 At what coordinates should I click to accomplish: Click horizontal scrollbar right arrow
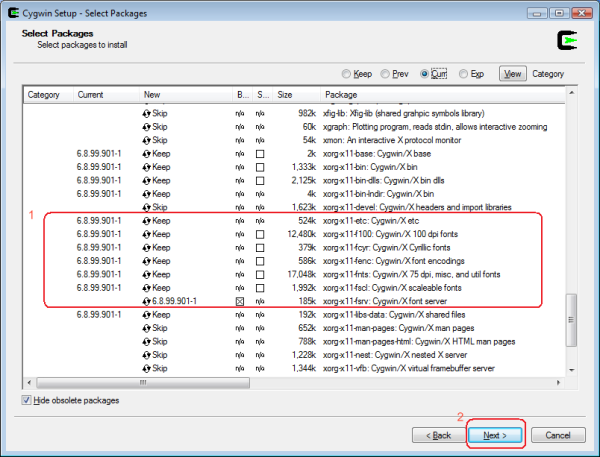[558, 382]
